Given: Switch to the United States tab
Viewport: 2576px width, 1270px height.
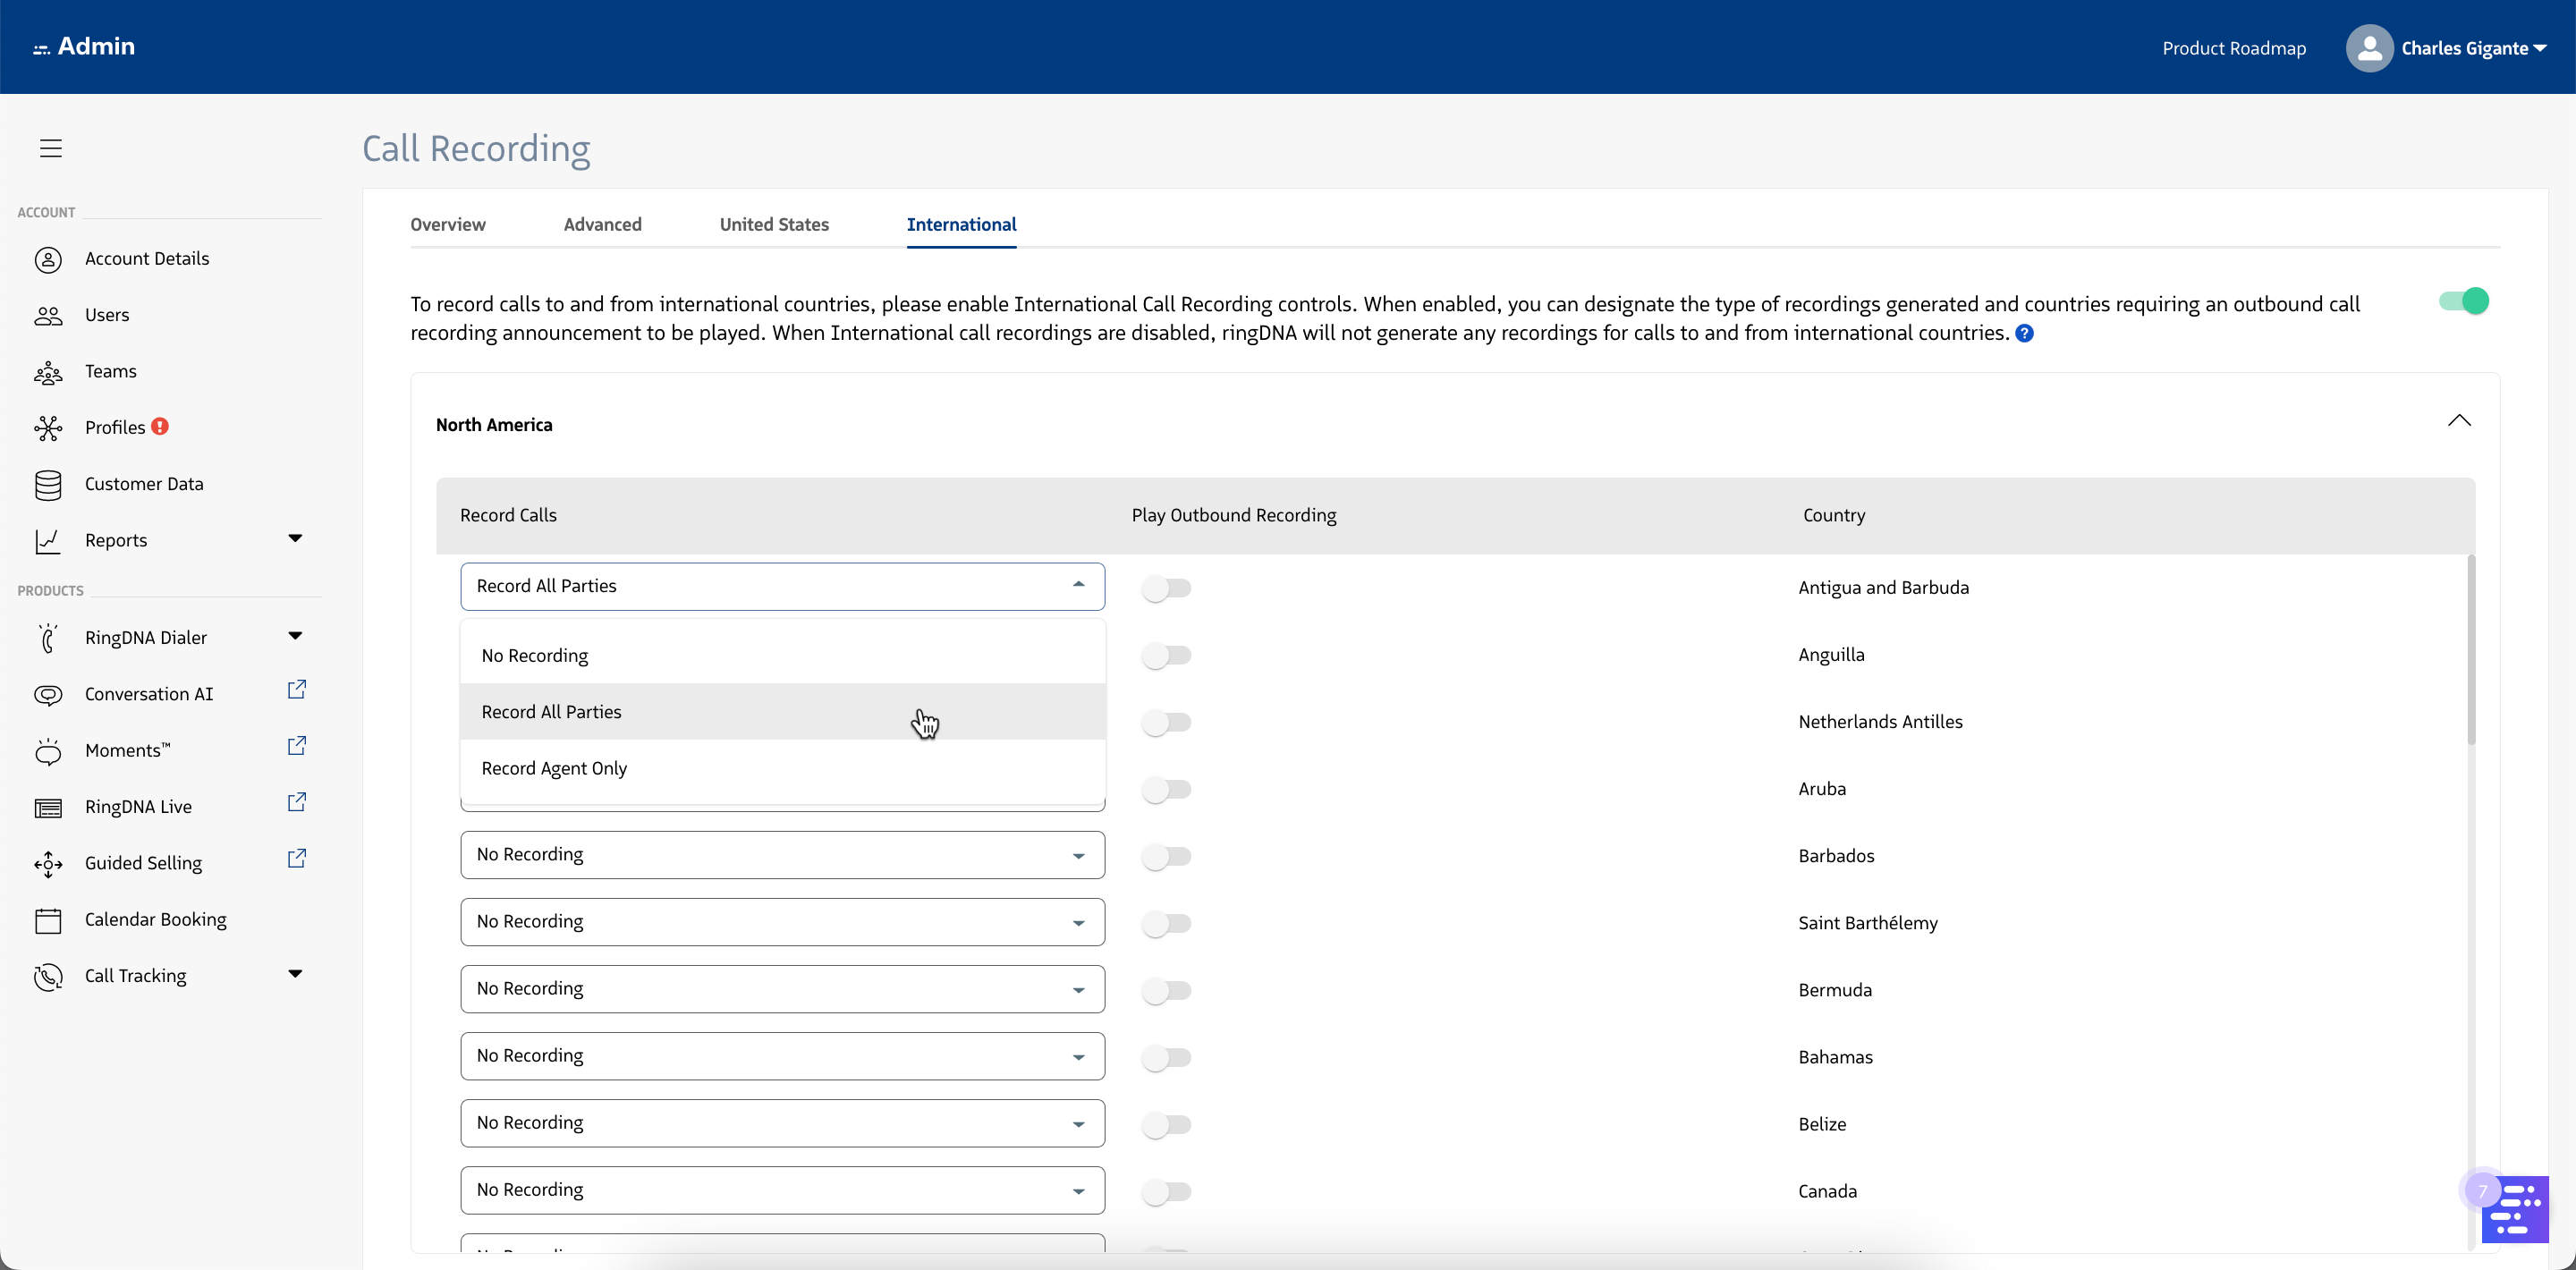Looking at the screenshot, I should (774, 225).
